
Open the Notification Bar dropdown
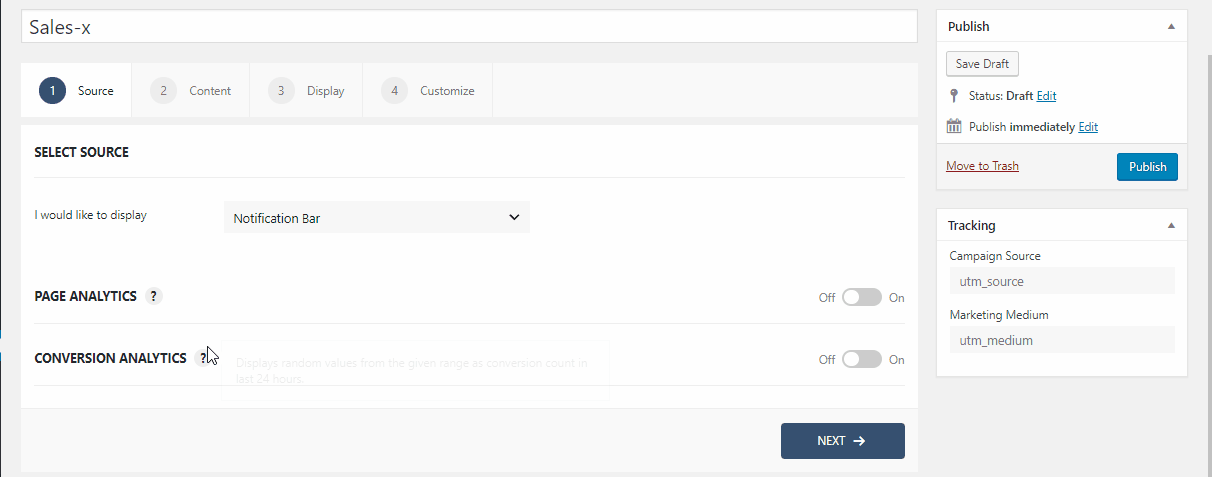click(377, 217)
